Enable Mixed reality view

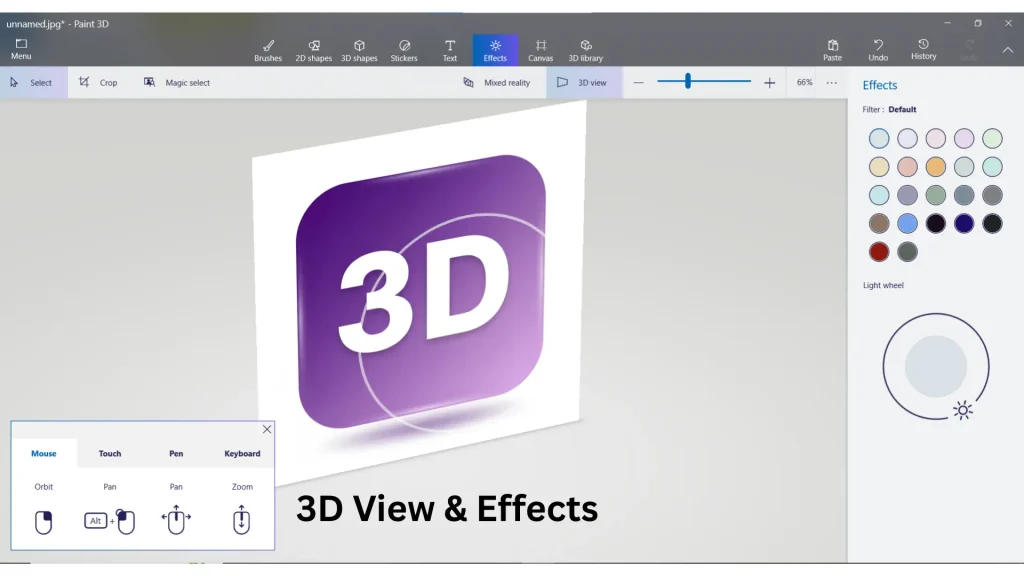498,82
